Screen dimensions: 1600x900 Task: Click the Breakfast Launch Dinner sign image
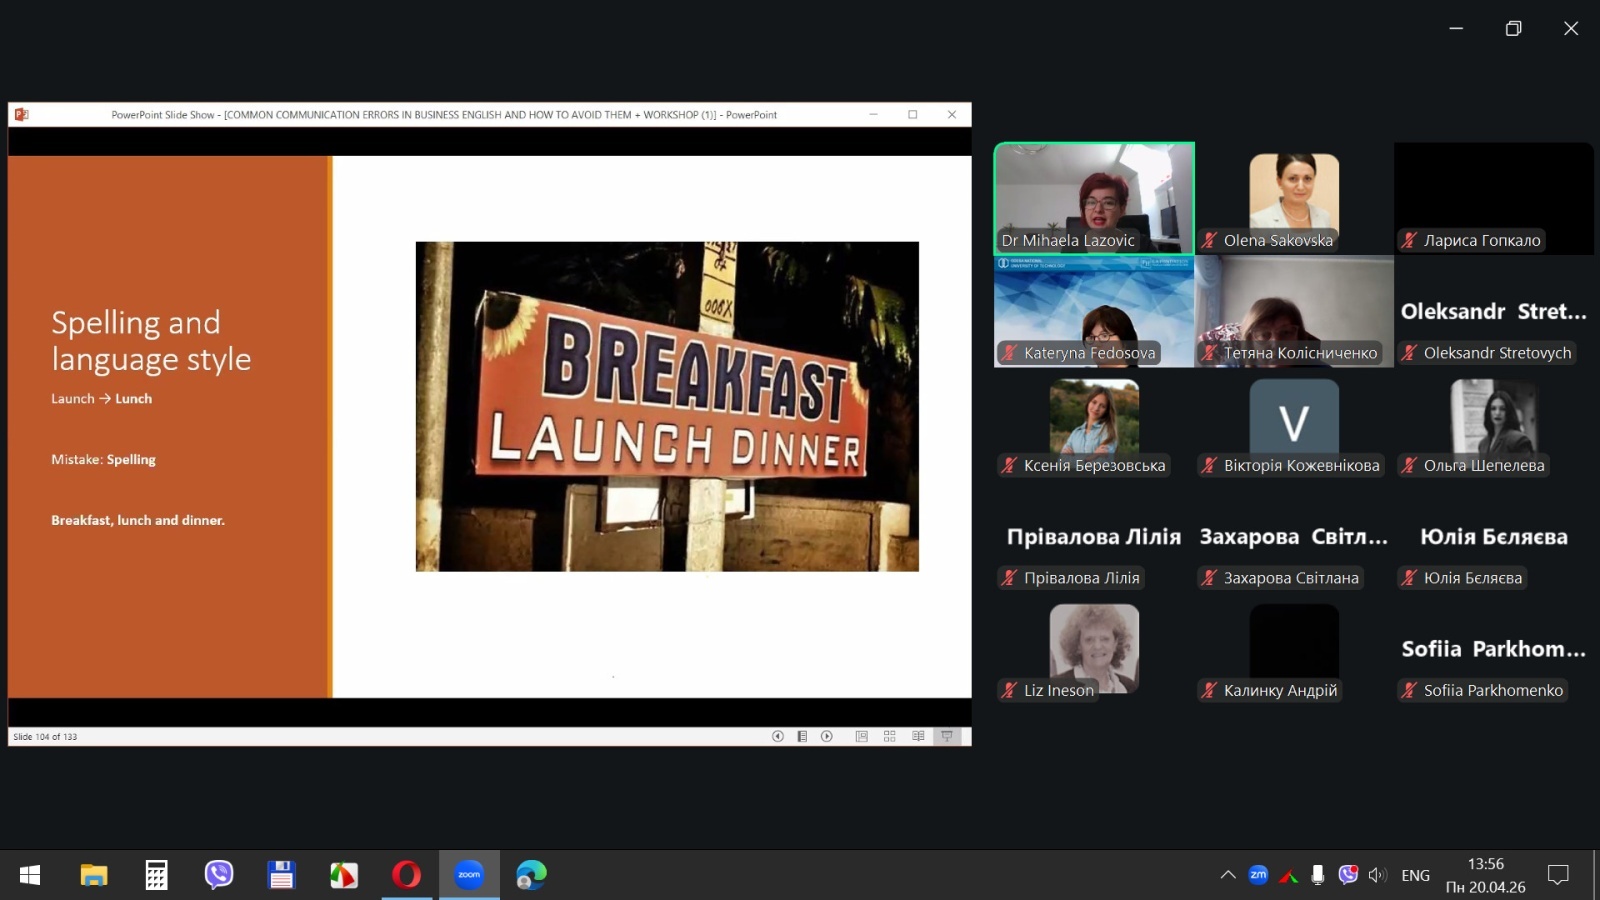tap(667, 406)
